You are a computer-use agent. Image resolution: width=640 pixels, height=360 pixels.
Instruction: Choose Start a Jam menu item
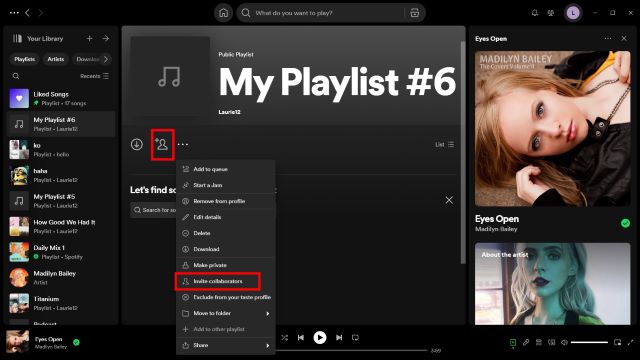pyautogui.click(x=226, y=185)
